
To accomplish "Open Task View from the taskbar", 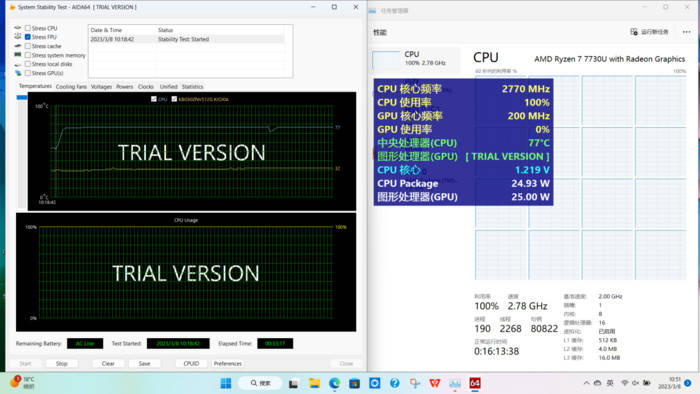I will pos(293,383).
